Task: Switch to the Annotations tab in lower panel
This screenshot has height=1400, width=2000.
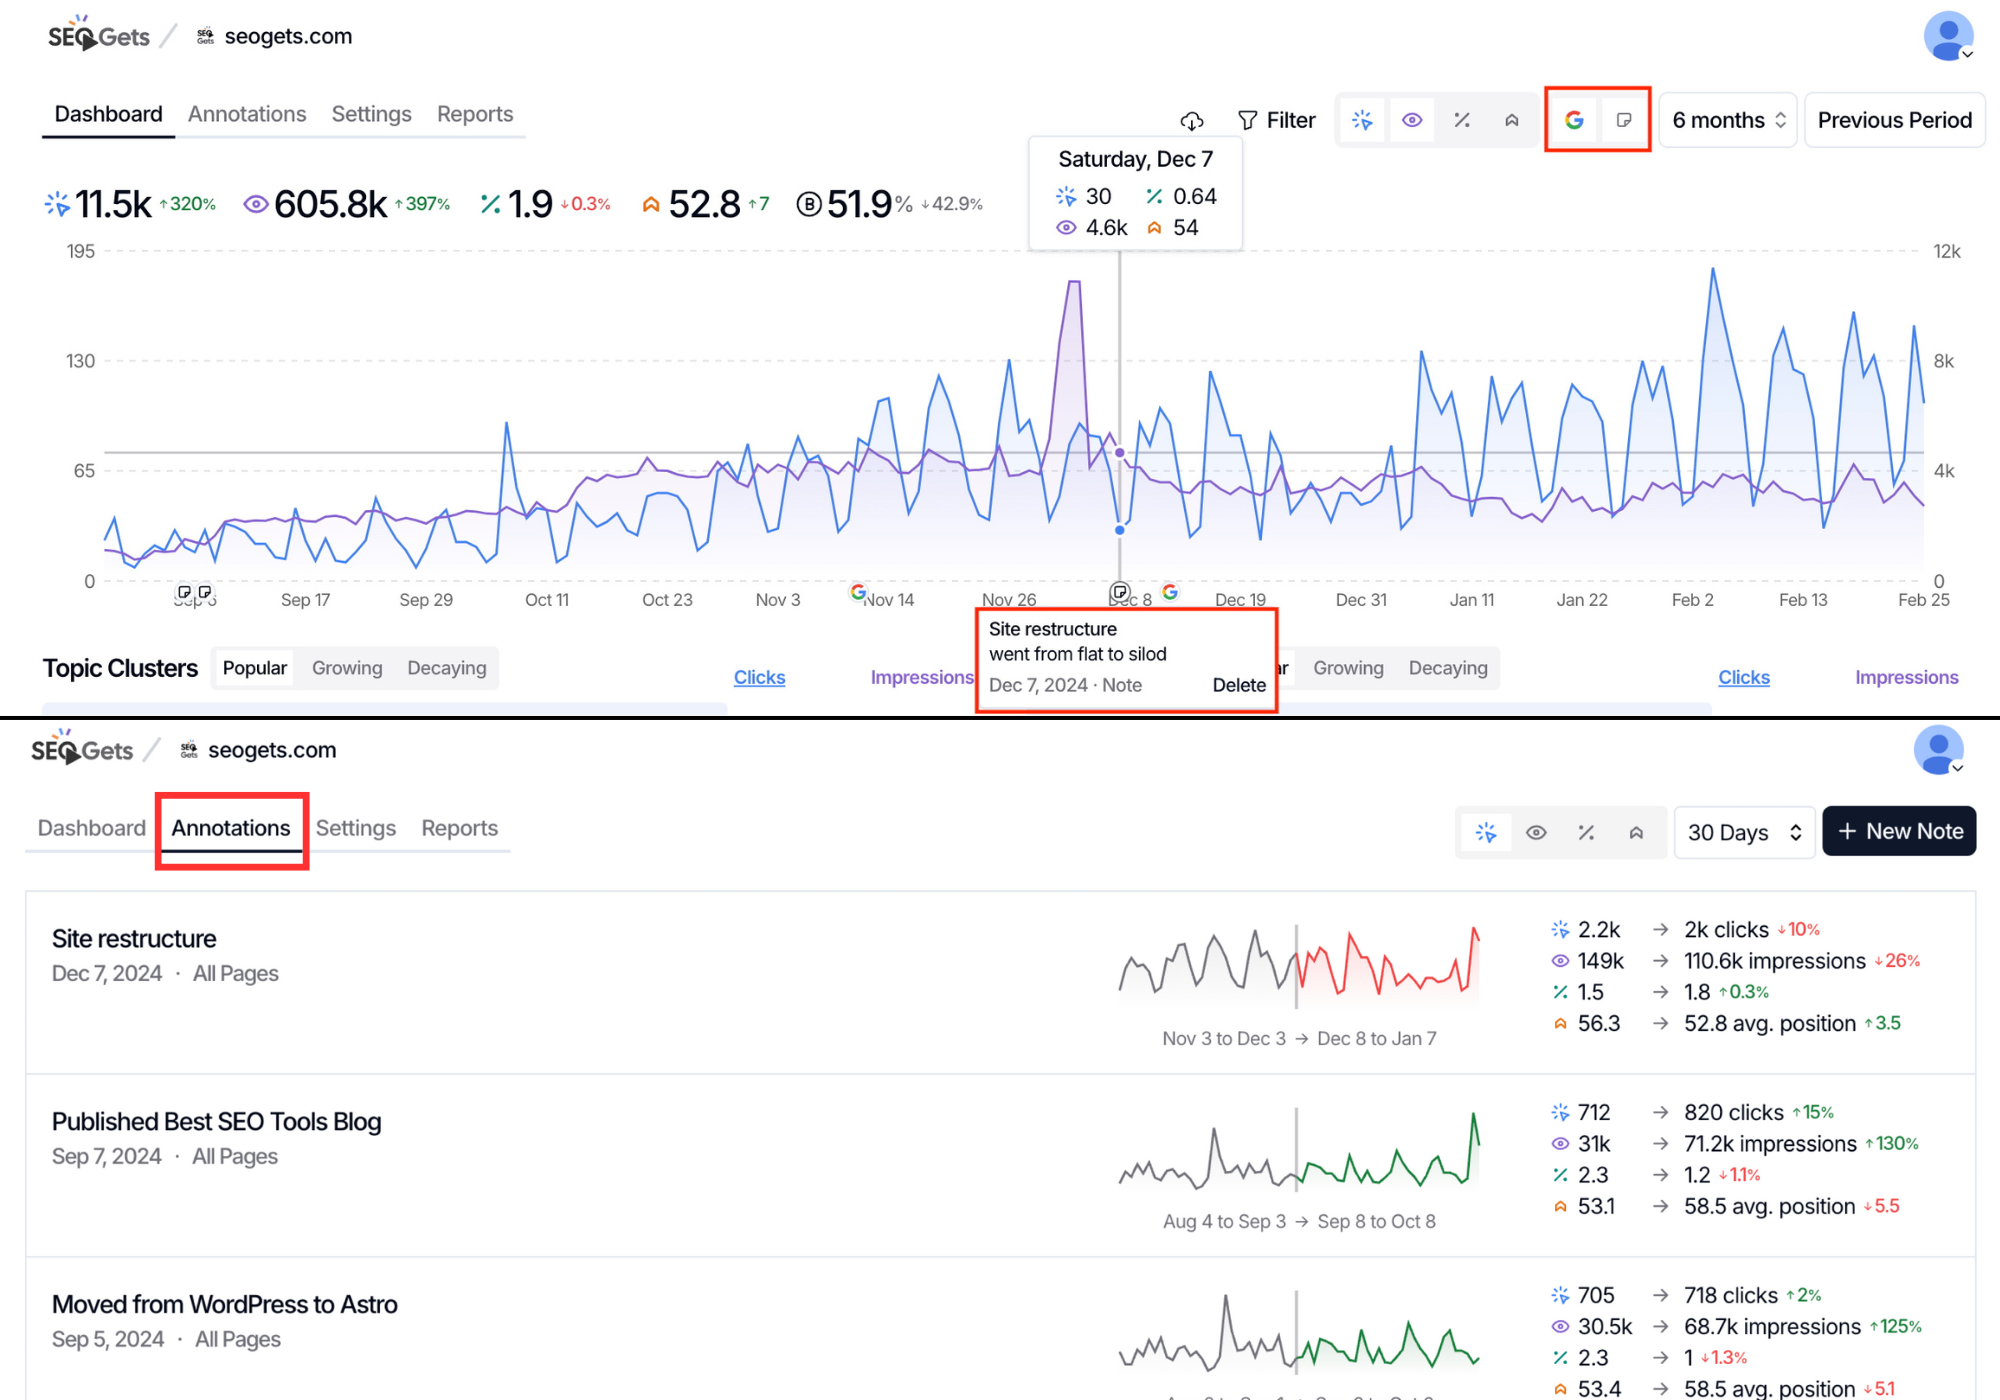Action: tap(230, 828)
